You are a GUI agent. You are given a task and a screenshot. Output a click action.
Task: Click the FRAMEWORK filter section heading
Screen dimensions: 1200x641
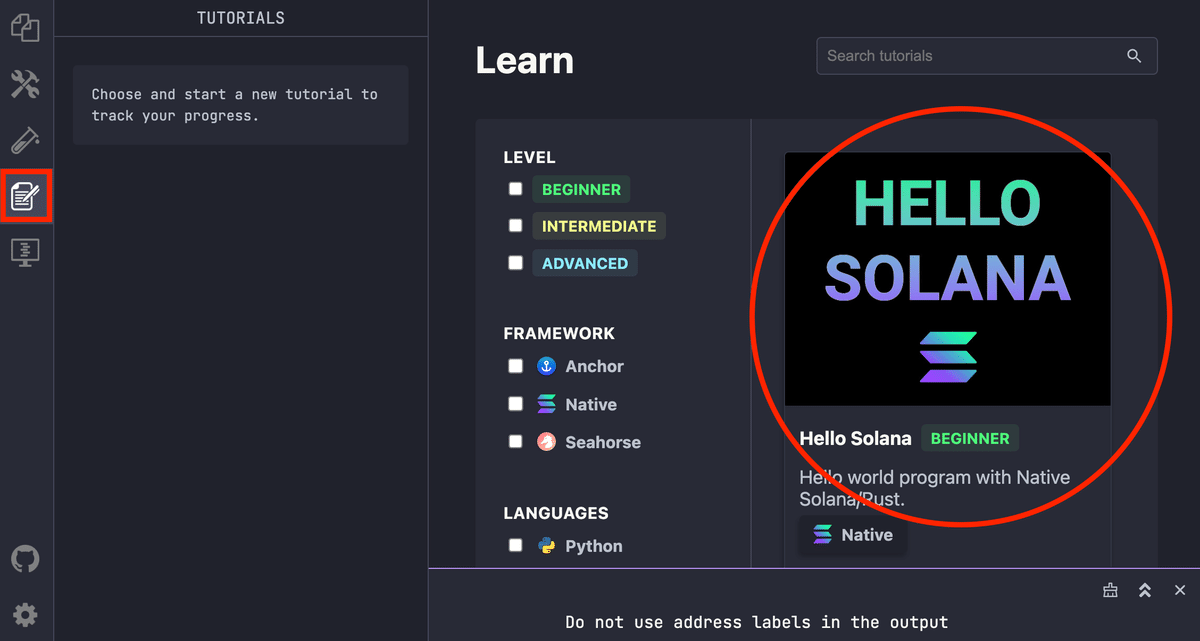559,333
